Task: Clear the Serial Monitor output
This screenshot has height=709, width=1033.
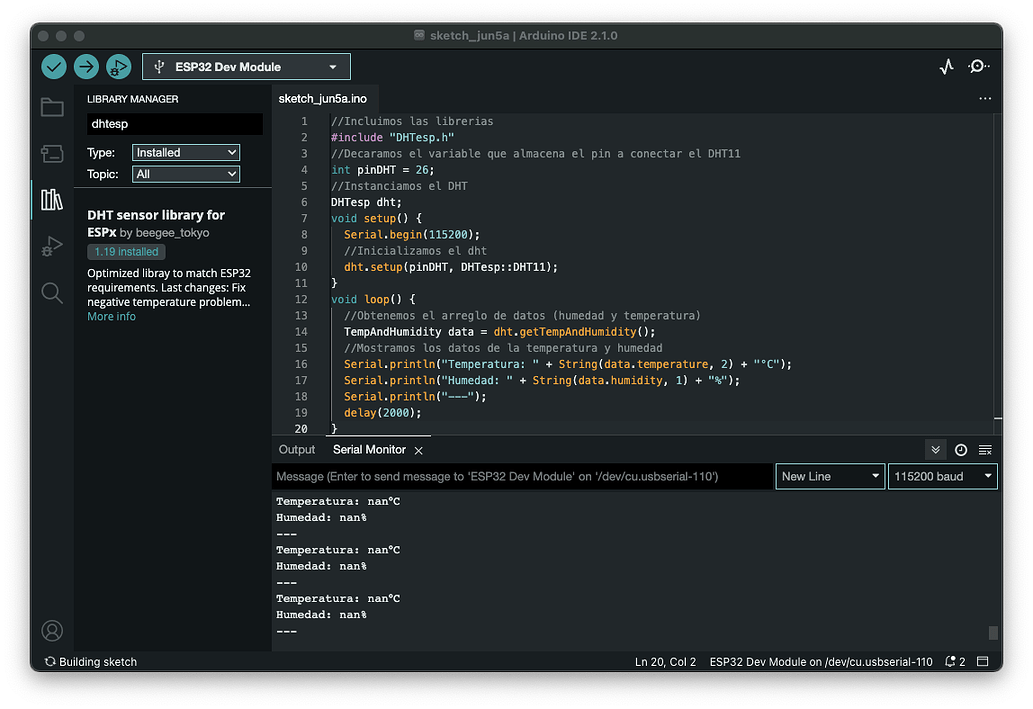Action: click(x=986, y=450)
